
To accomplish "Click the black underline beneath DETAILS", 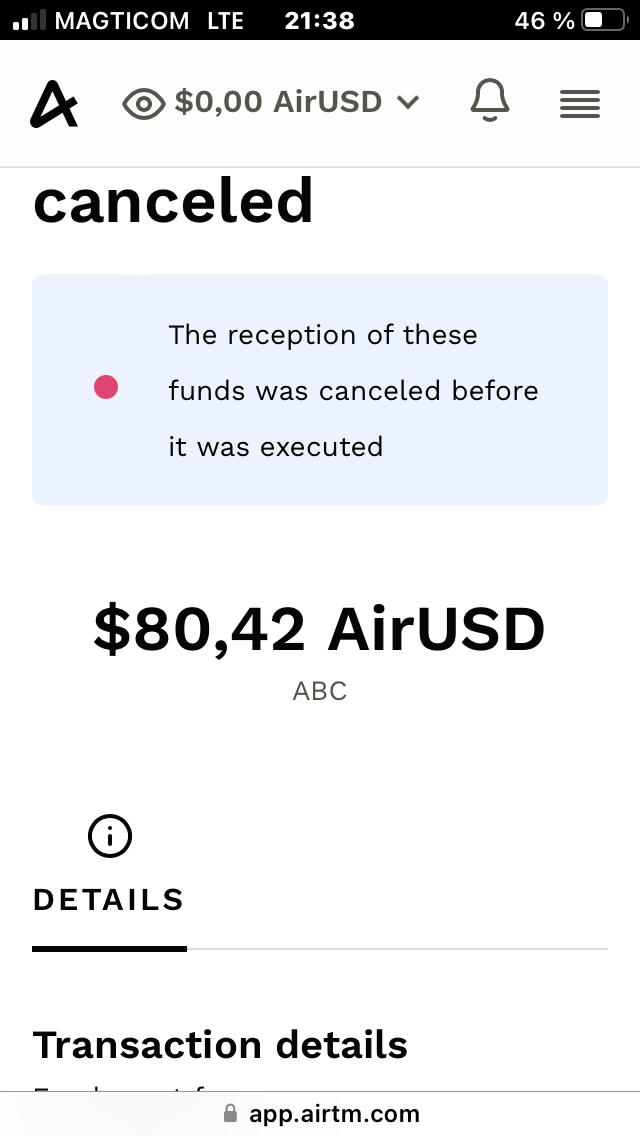I will [109, 948].
